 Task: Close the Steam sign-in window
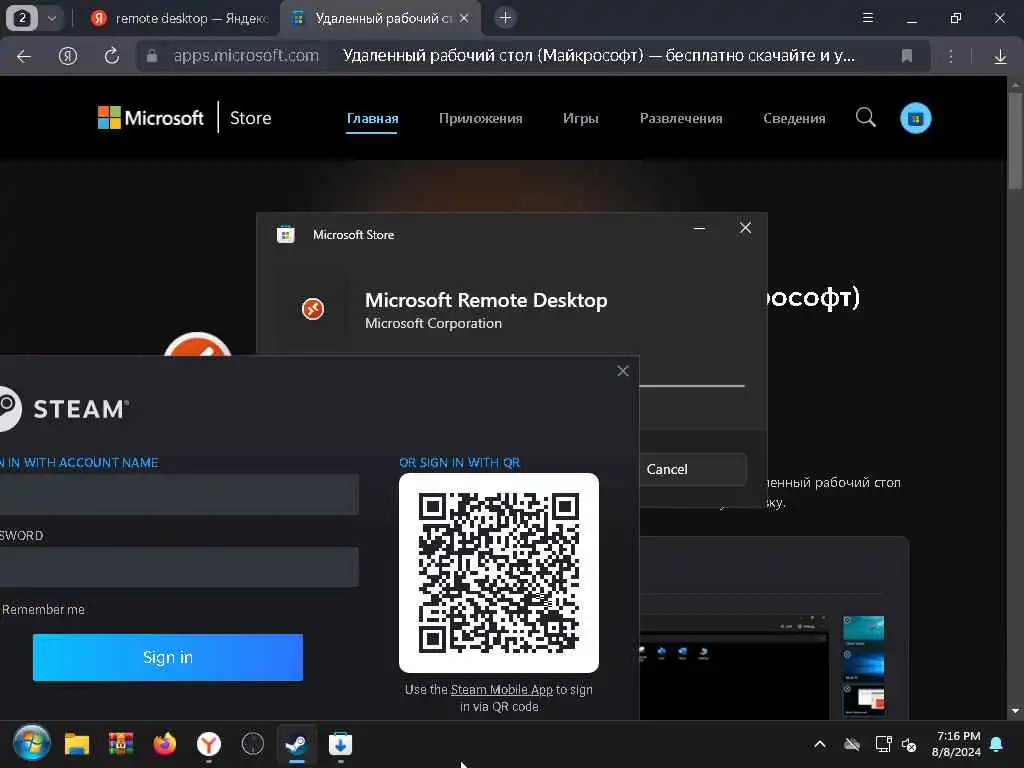[x=623, y=371]
